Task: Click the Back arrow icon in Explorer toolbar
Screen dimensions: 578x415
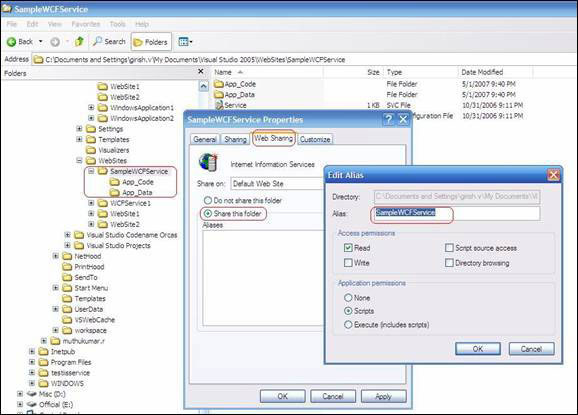Action: tap(11, 42)
